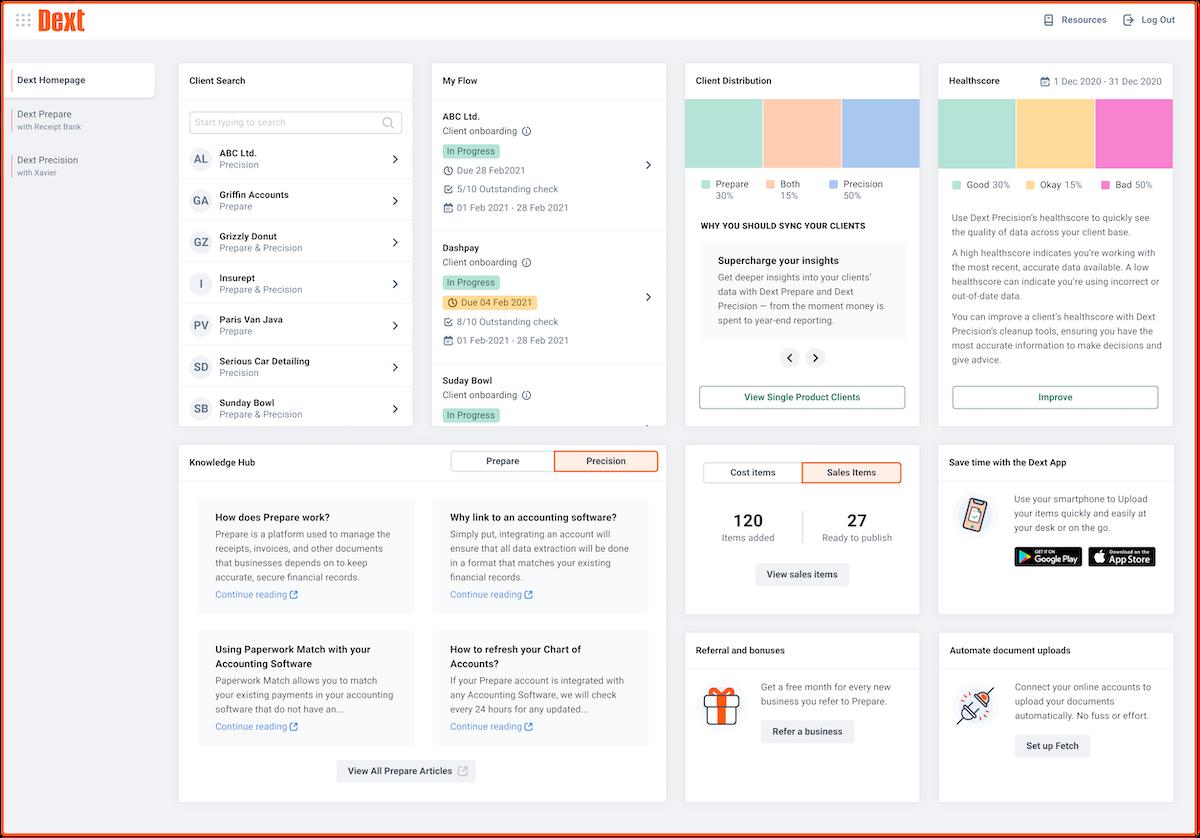Click info icon beside Dashpay Client onboarding

527,262
